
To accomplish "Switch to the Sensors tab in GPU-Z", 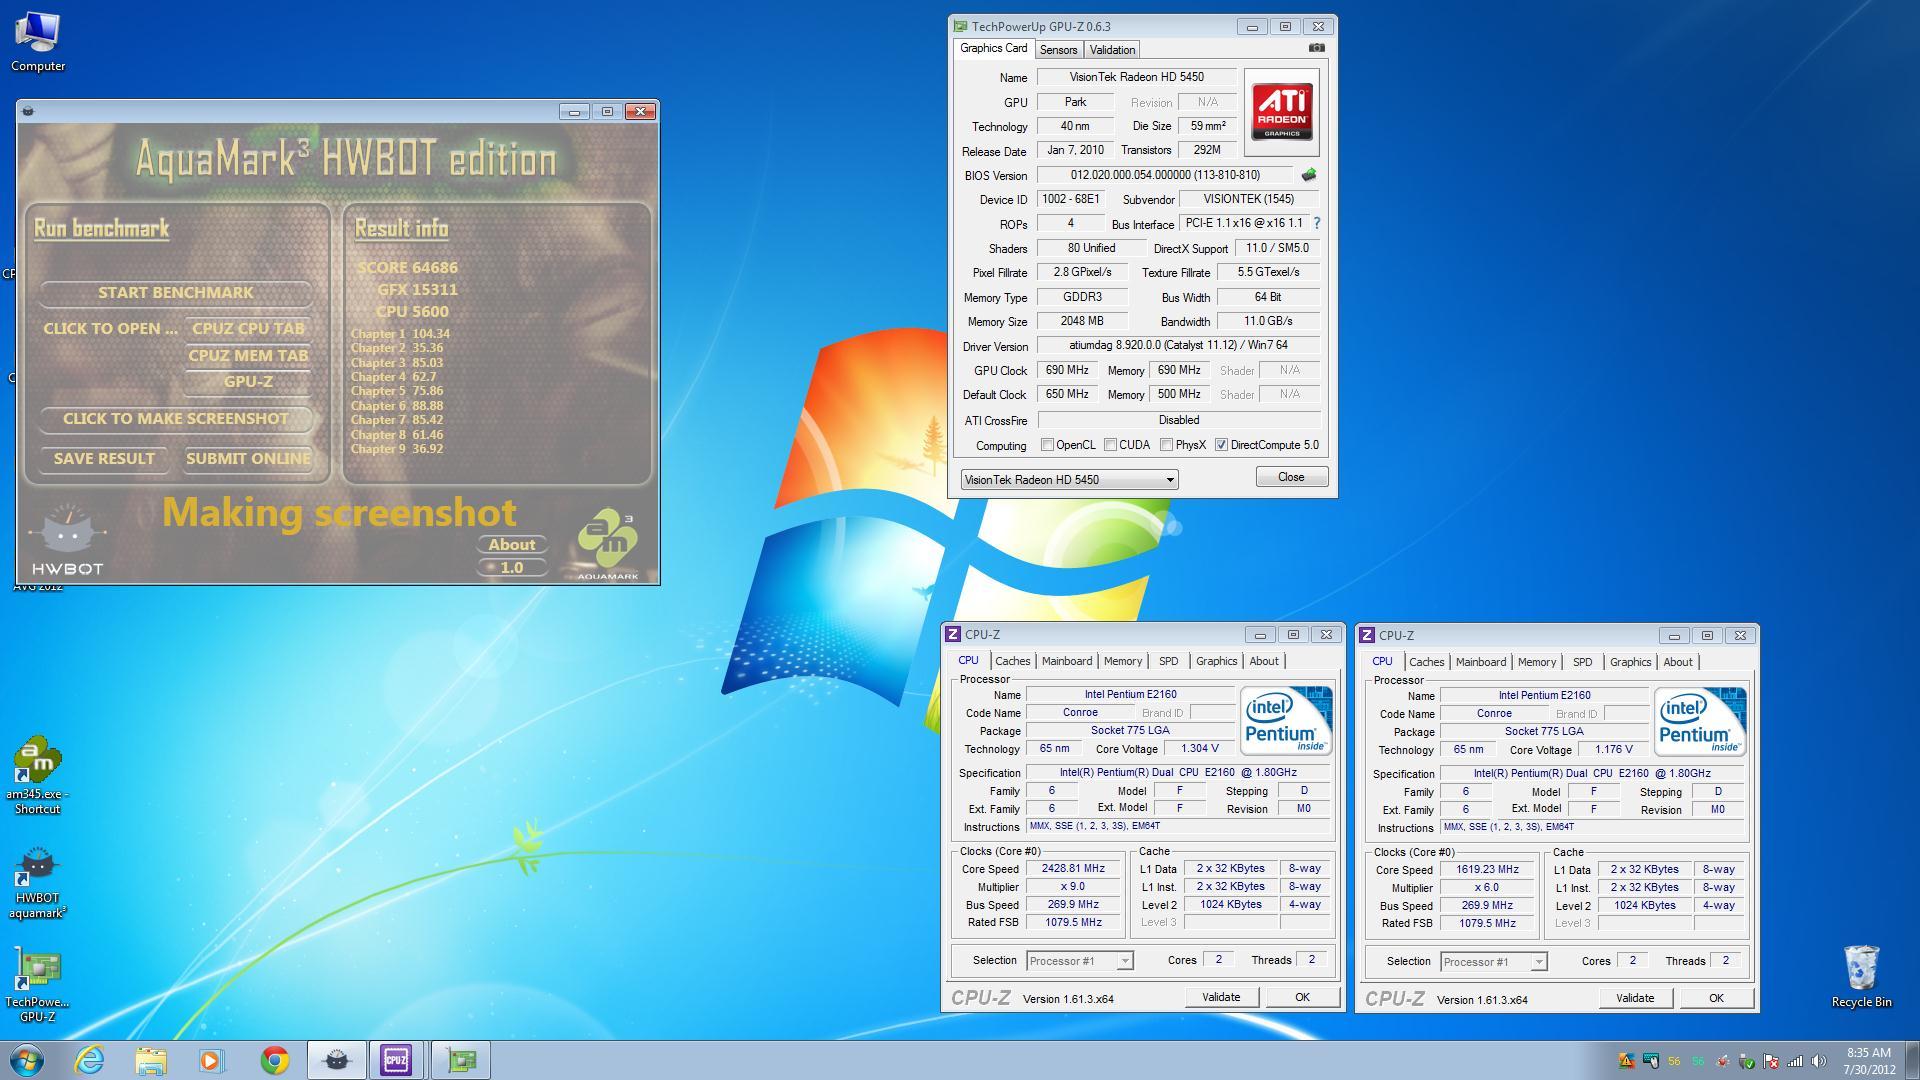I will point(1058,50).
